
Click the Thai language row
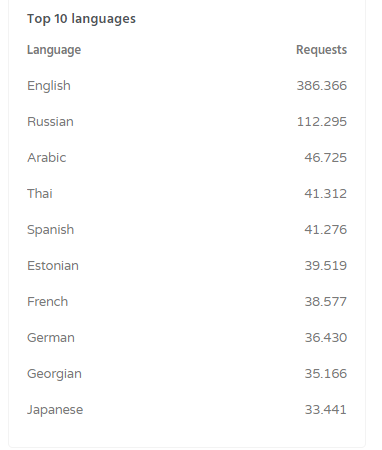click(x=187, y=194)
